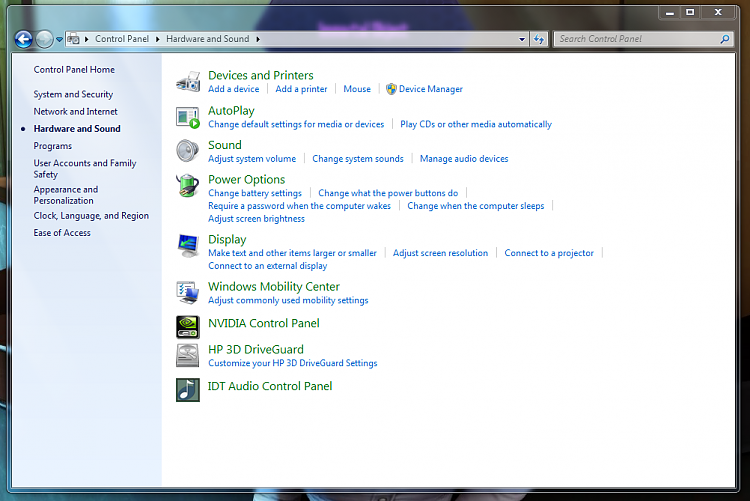Open Clock, Language, and Region

(x=91, y=216)
